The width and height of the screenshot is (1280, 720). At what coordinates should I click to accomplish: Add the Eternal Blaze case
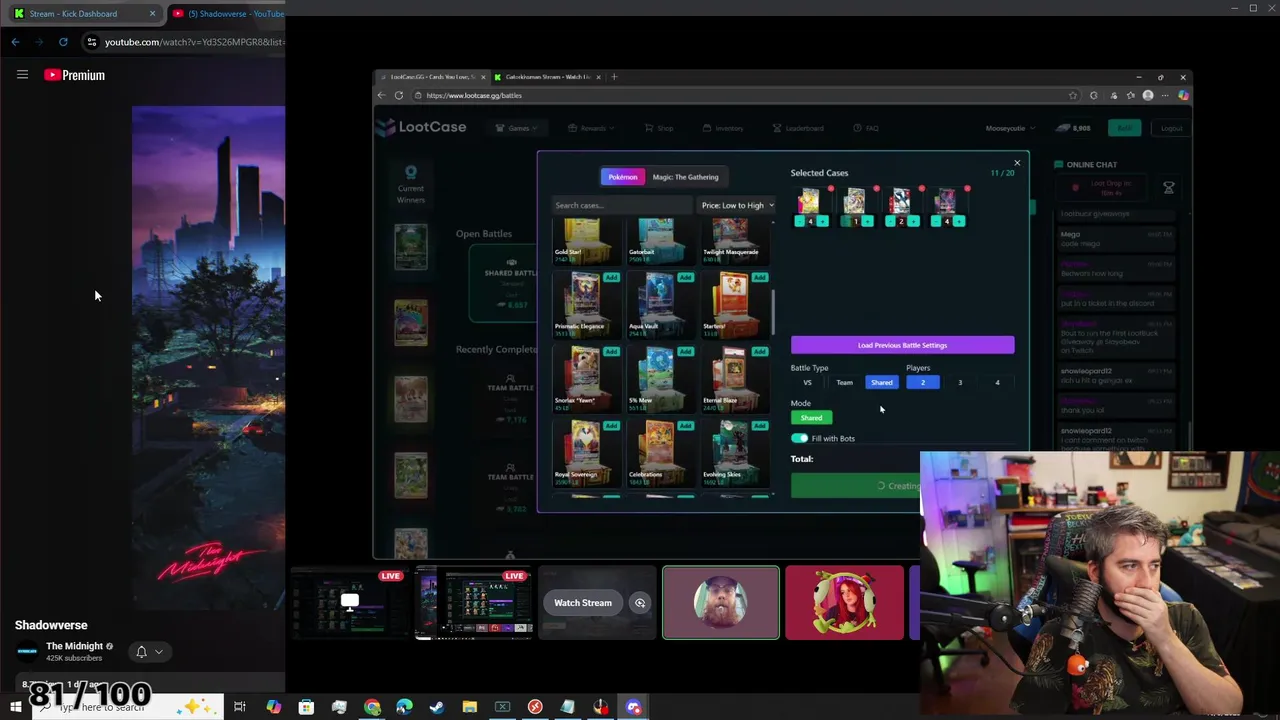pos(760,351)
